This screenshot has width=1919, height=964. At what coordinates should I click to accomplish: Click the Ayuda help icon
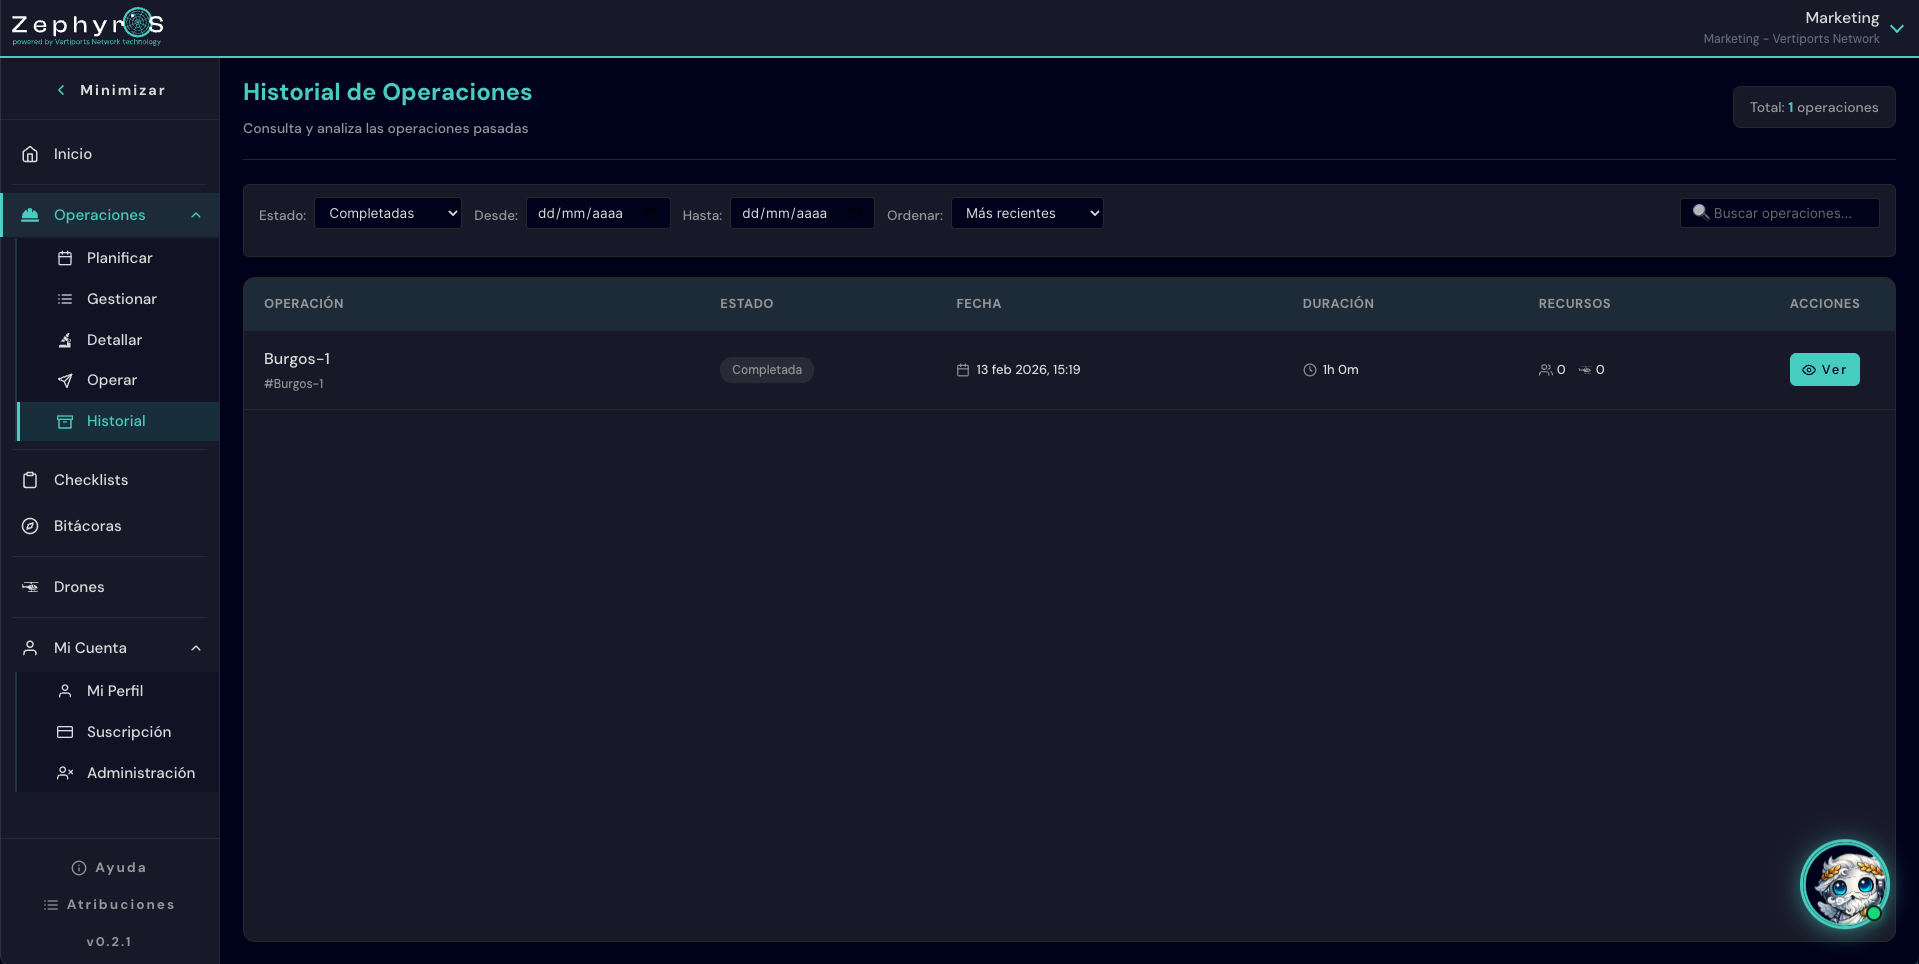click(x=79, y=868)
